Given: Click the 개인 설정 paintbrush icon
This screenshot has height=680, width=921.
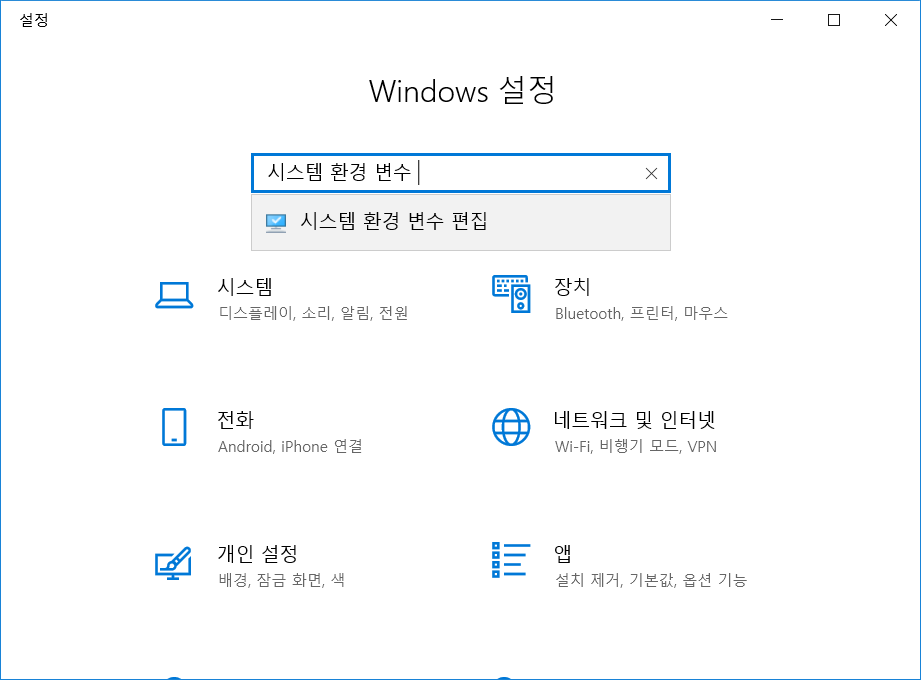Looking at the screenshot, I should [173, 563].
